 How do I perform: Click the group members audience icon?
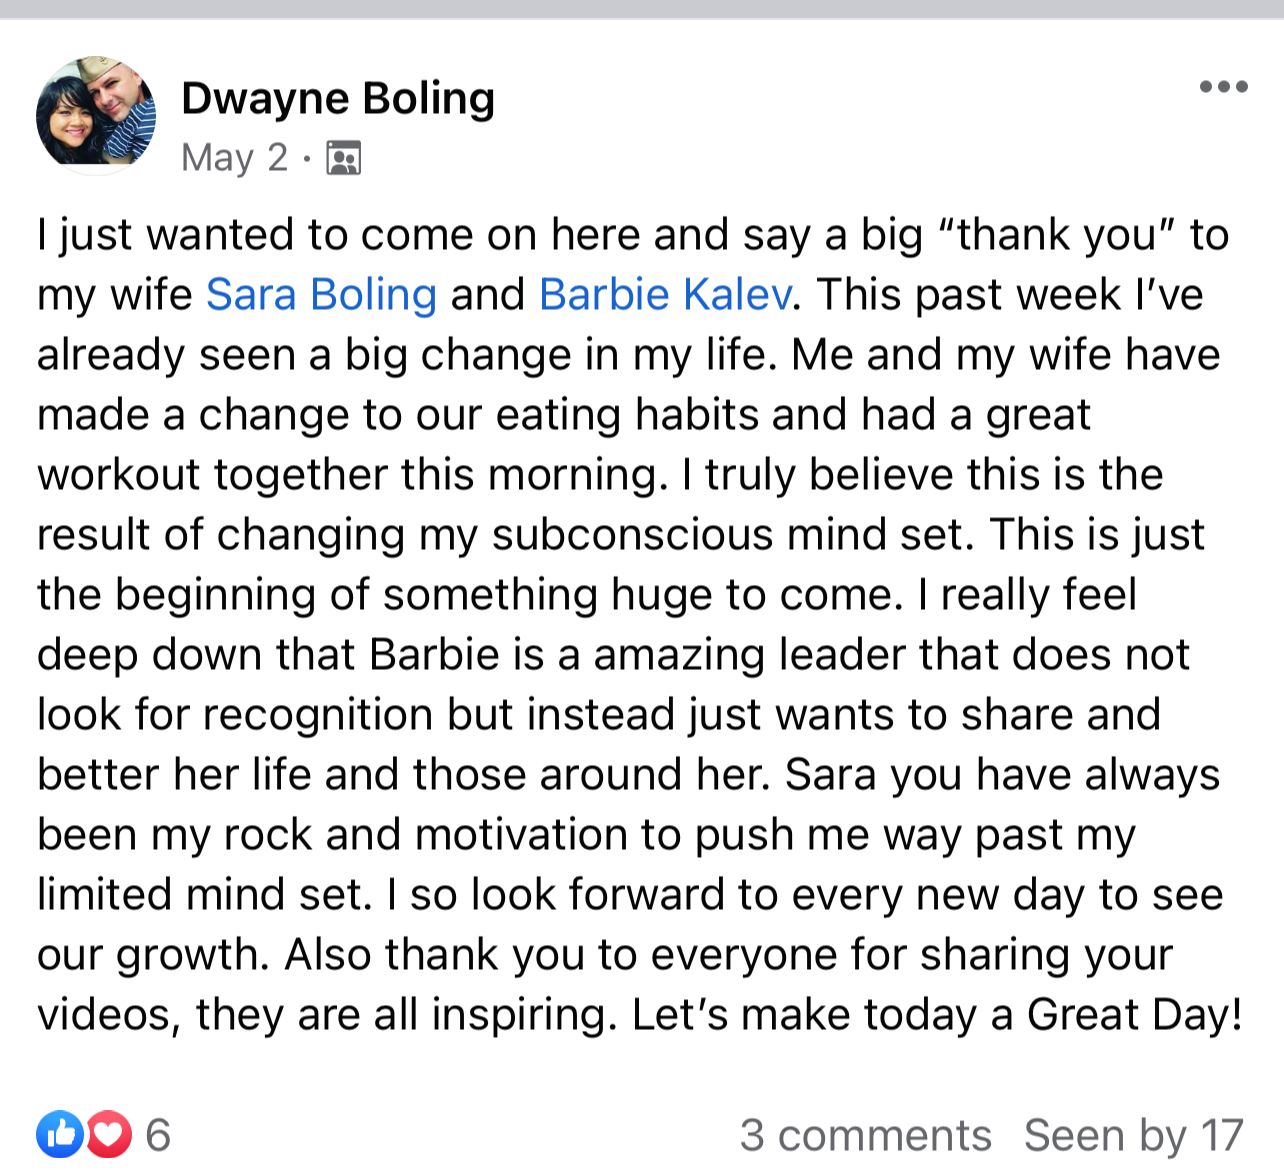coord(344,158)
